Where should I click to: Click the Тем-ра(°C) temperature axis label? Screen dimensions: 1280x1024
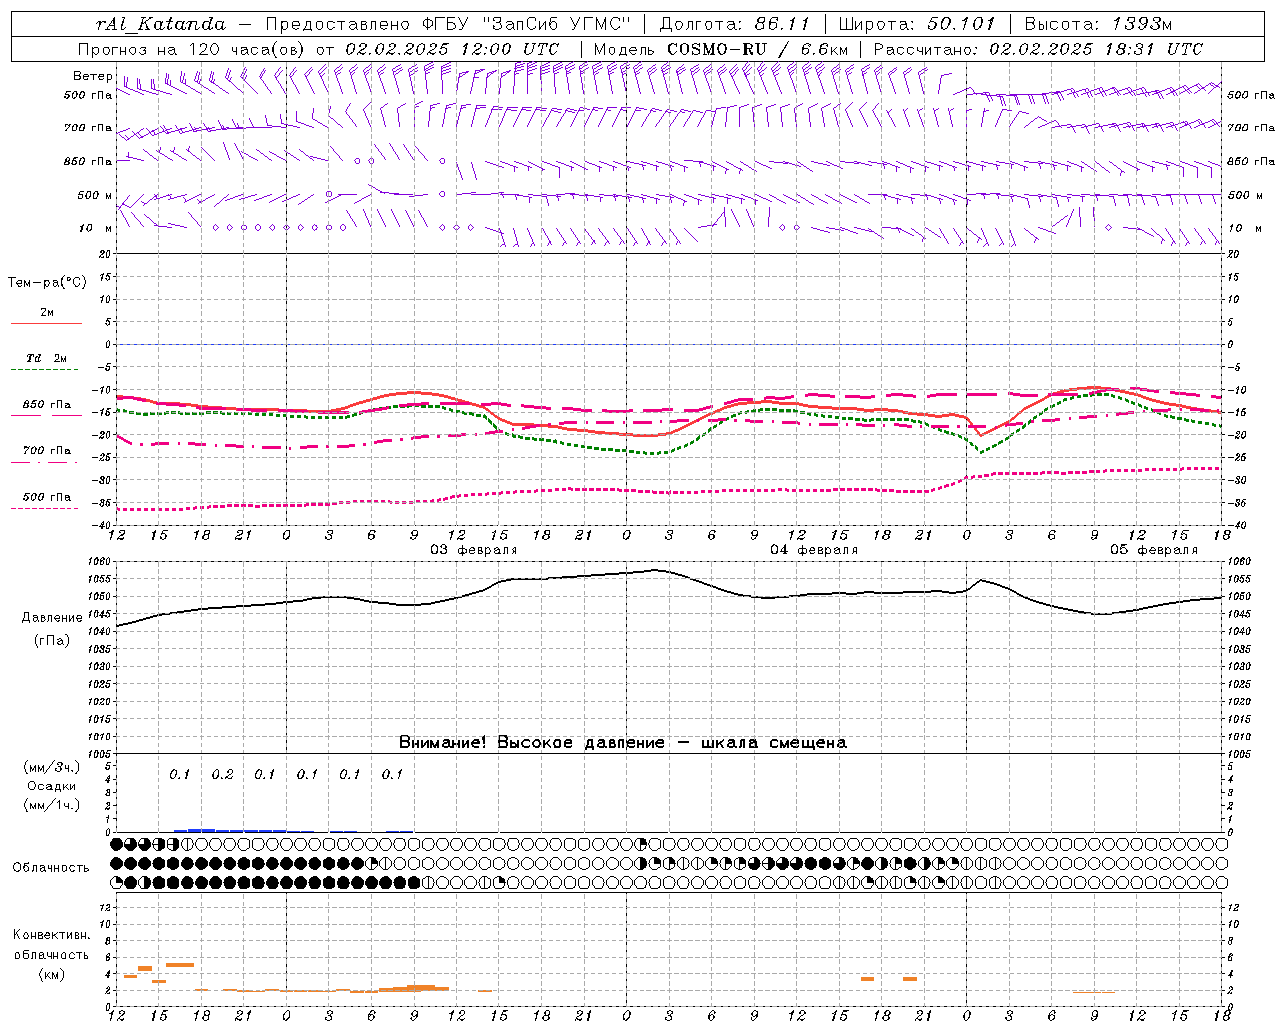[x=47, y=283]
